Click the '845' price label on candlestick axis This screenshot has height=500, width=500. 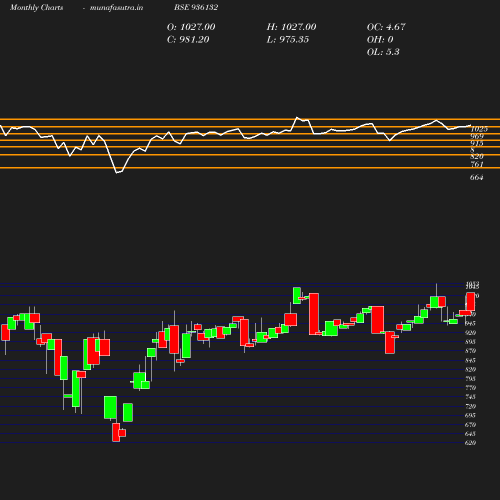click(x=470, y=360)
